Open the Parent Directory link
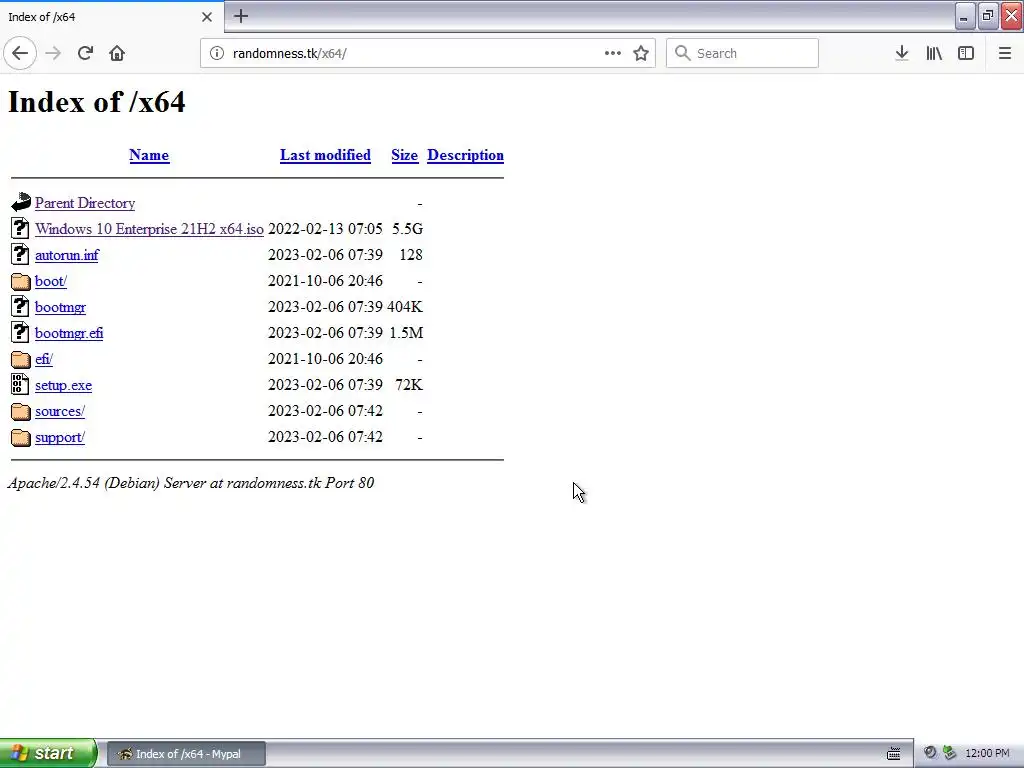 (x=85, y=203)
